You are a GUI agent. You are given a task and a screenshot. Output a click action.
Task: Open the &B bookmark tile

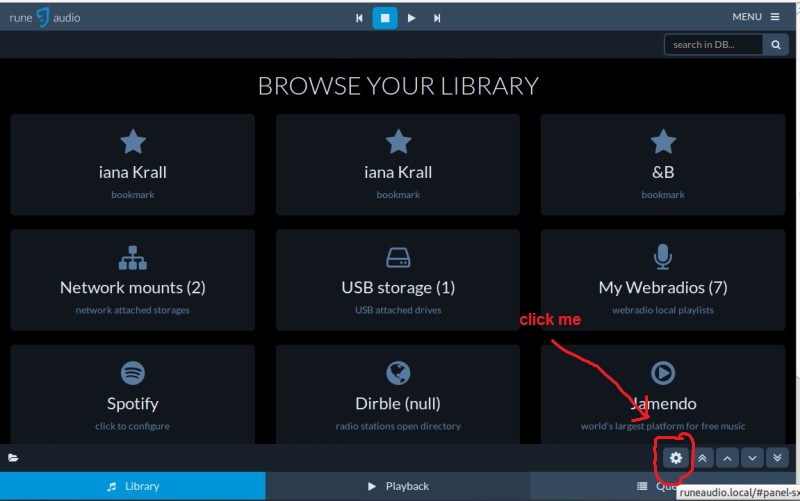click(663, 164)
